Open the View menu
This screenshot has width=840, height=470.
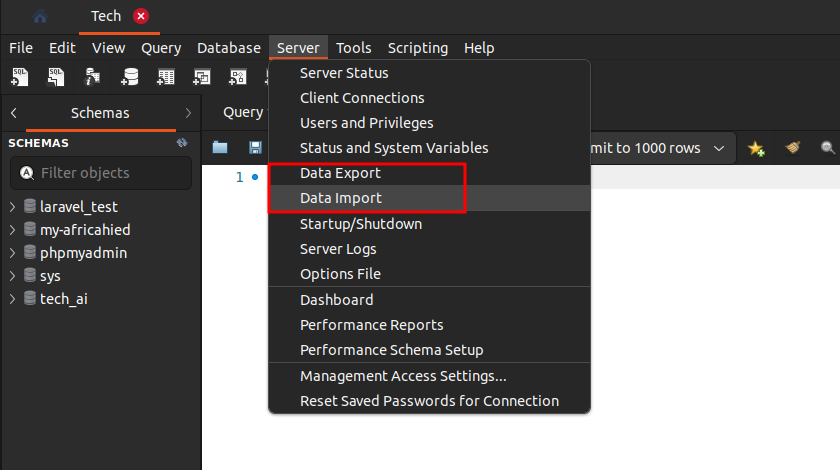[x=108, y=48]
